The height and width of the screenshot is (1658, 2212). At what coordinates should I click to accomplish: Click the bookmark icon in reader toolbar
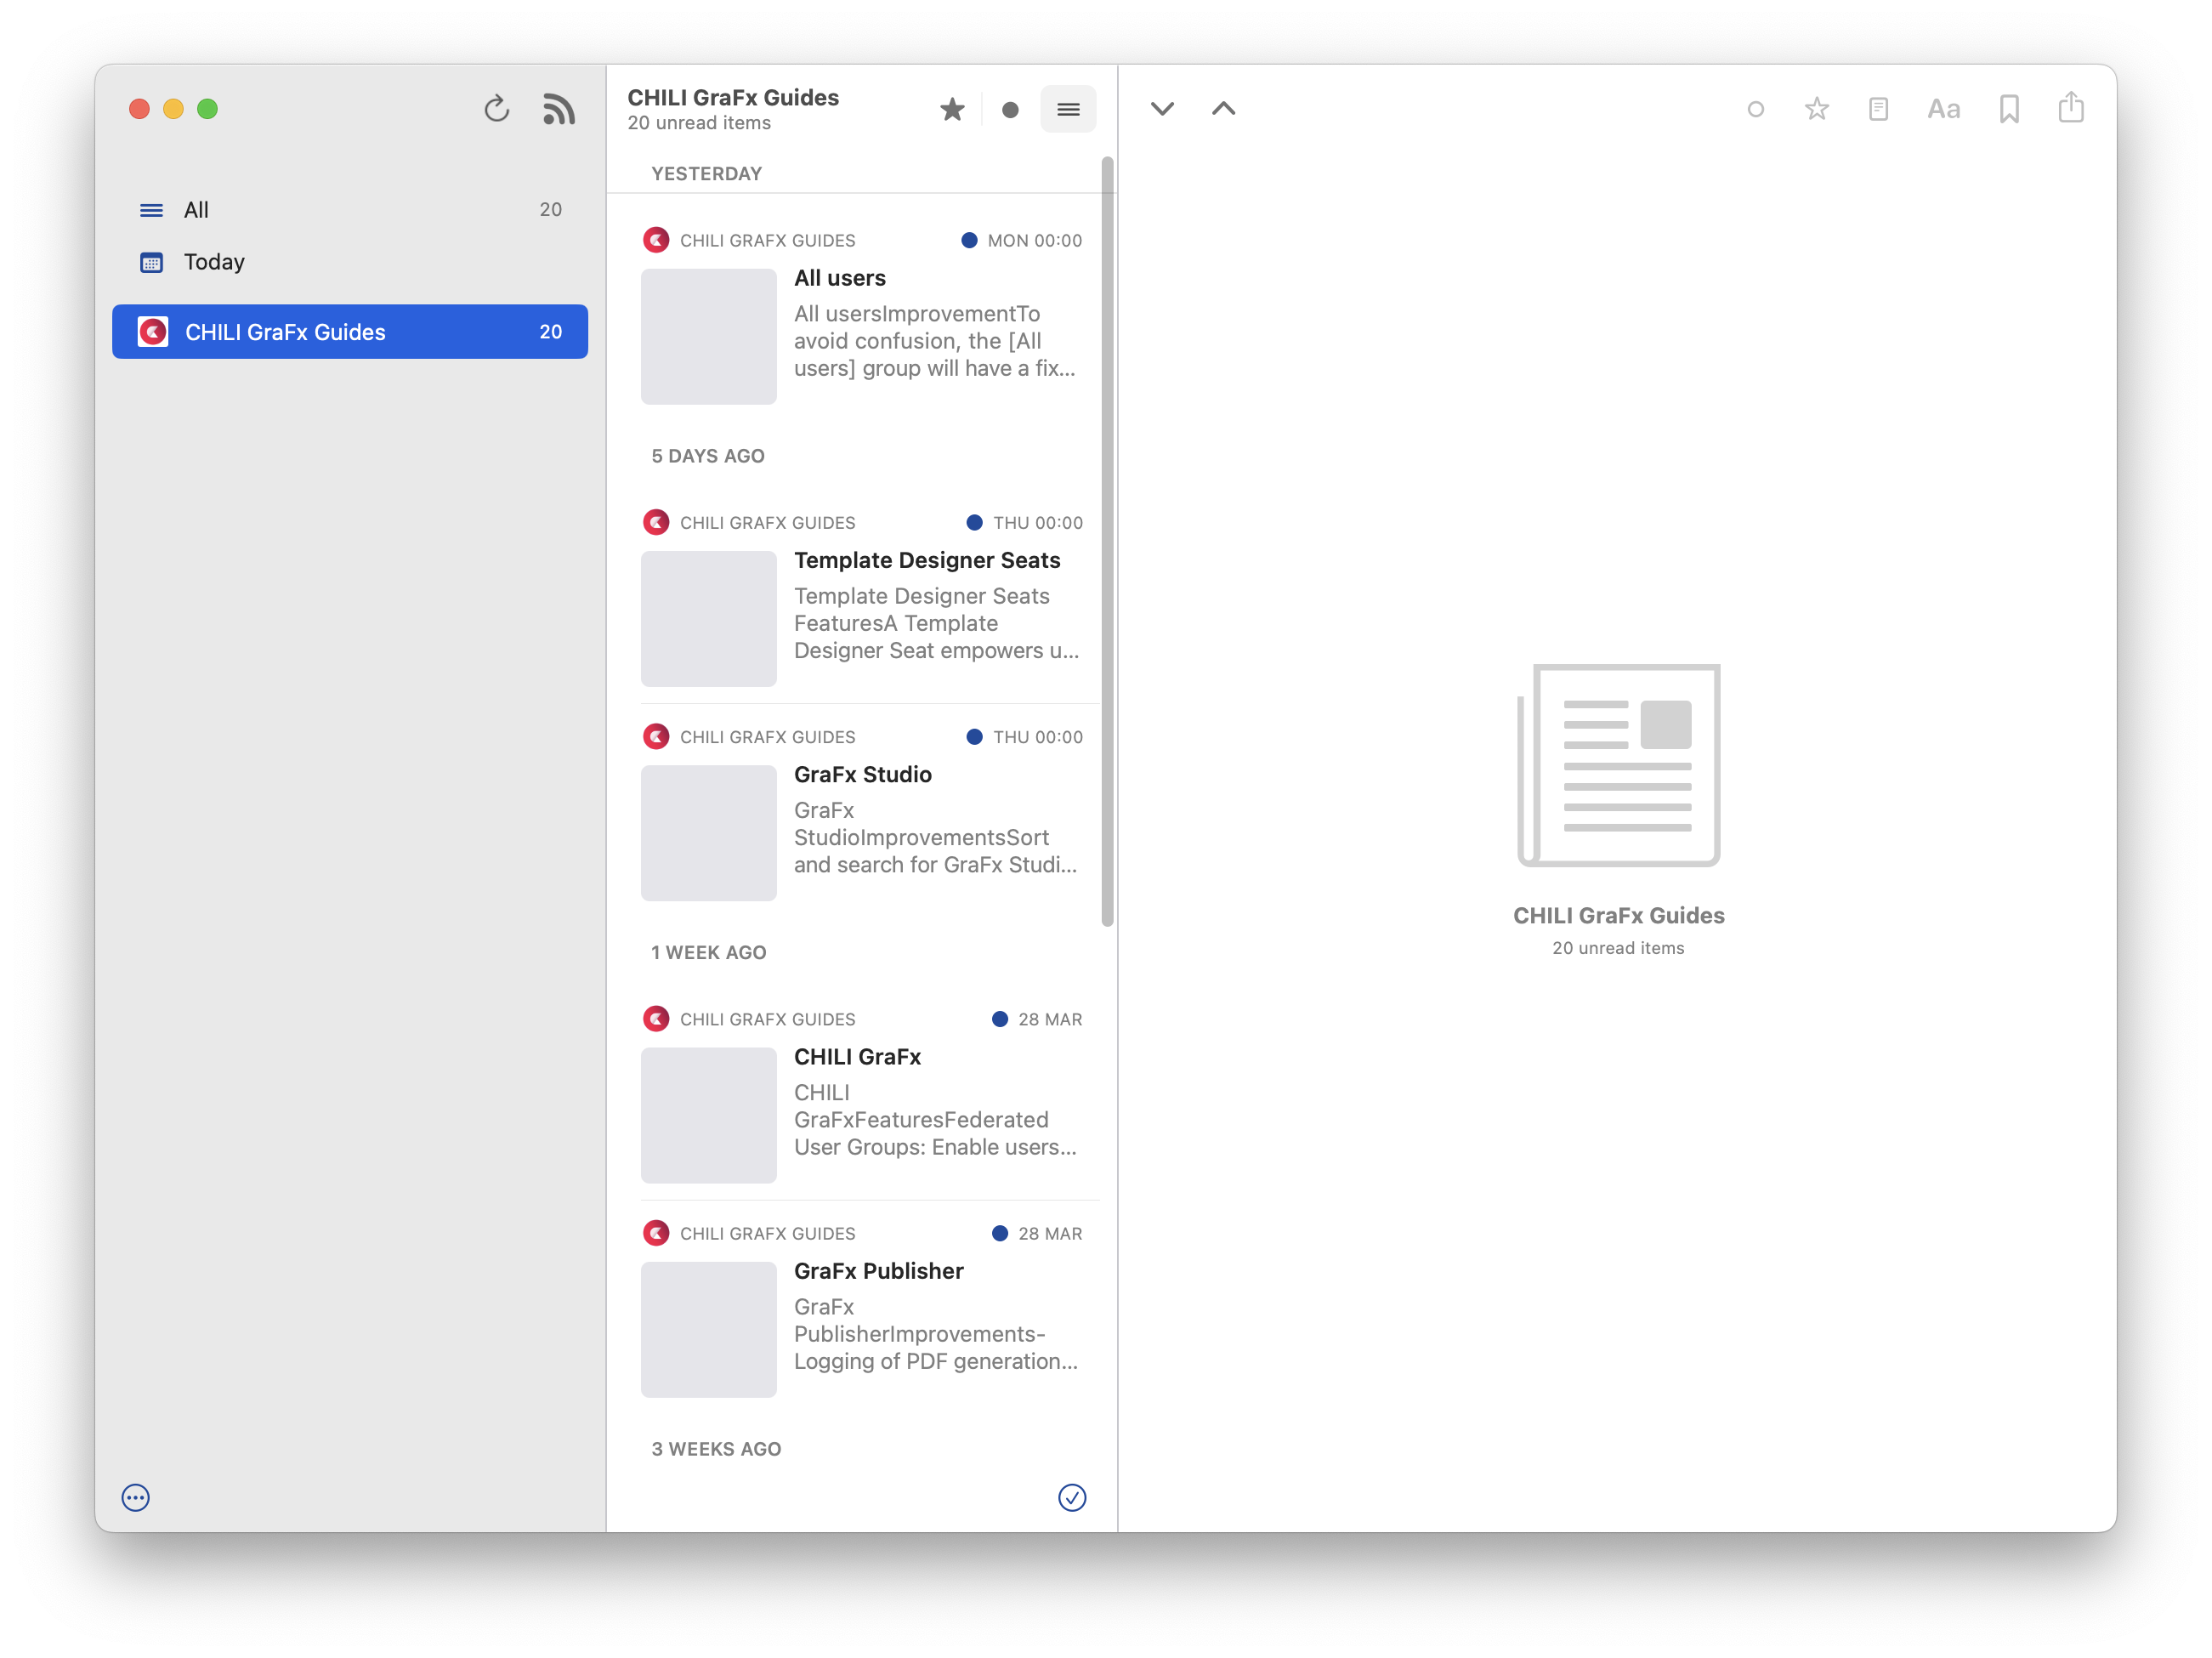(x=2009, y=109)
